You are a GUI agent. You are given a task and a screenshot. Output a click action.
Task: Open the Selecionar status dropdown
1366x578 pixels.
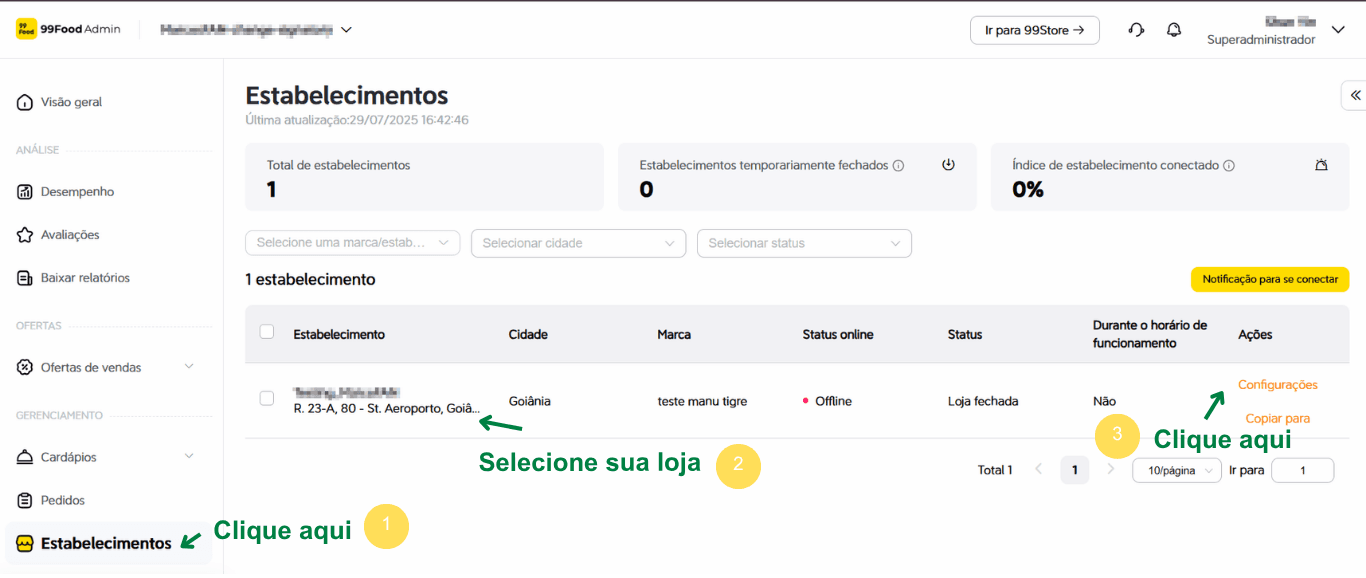click(804, 243)
